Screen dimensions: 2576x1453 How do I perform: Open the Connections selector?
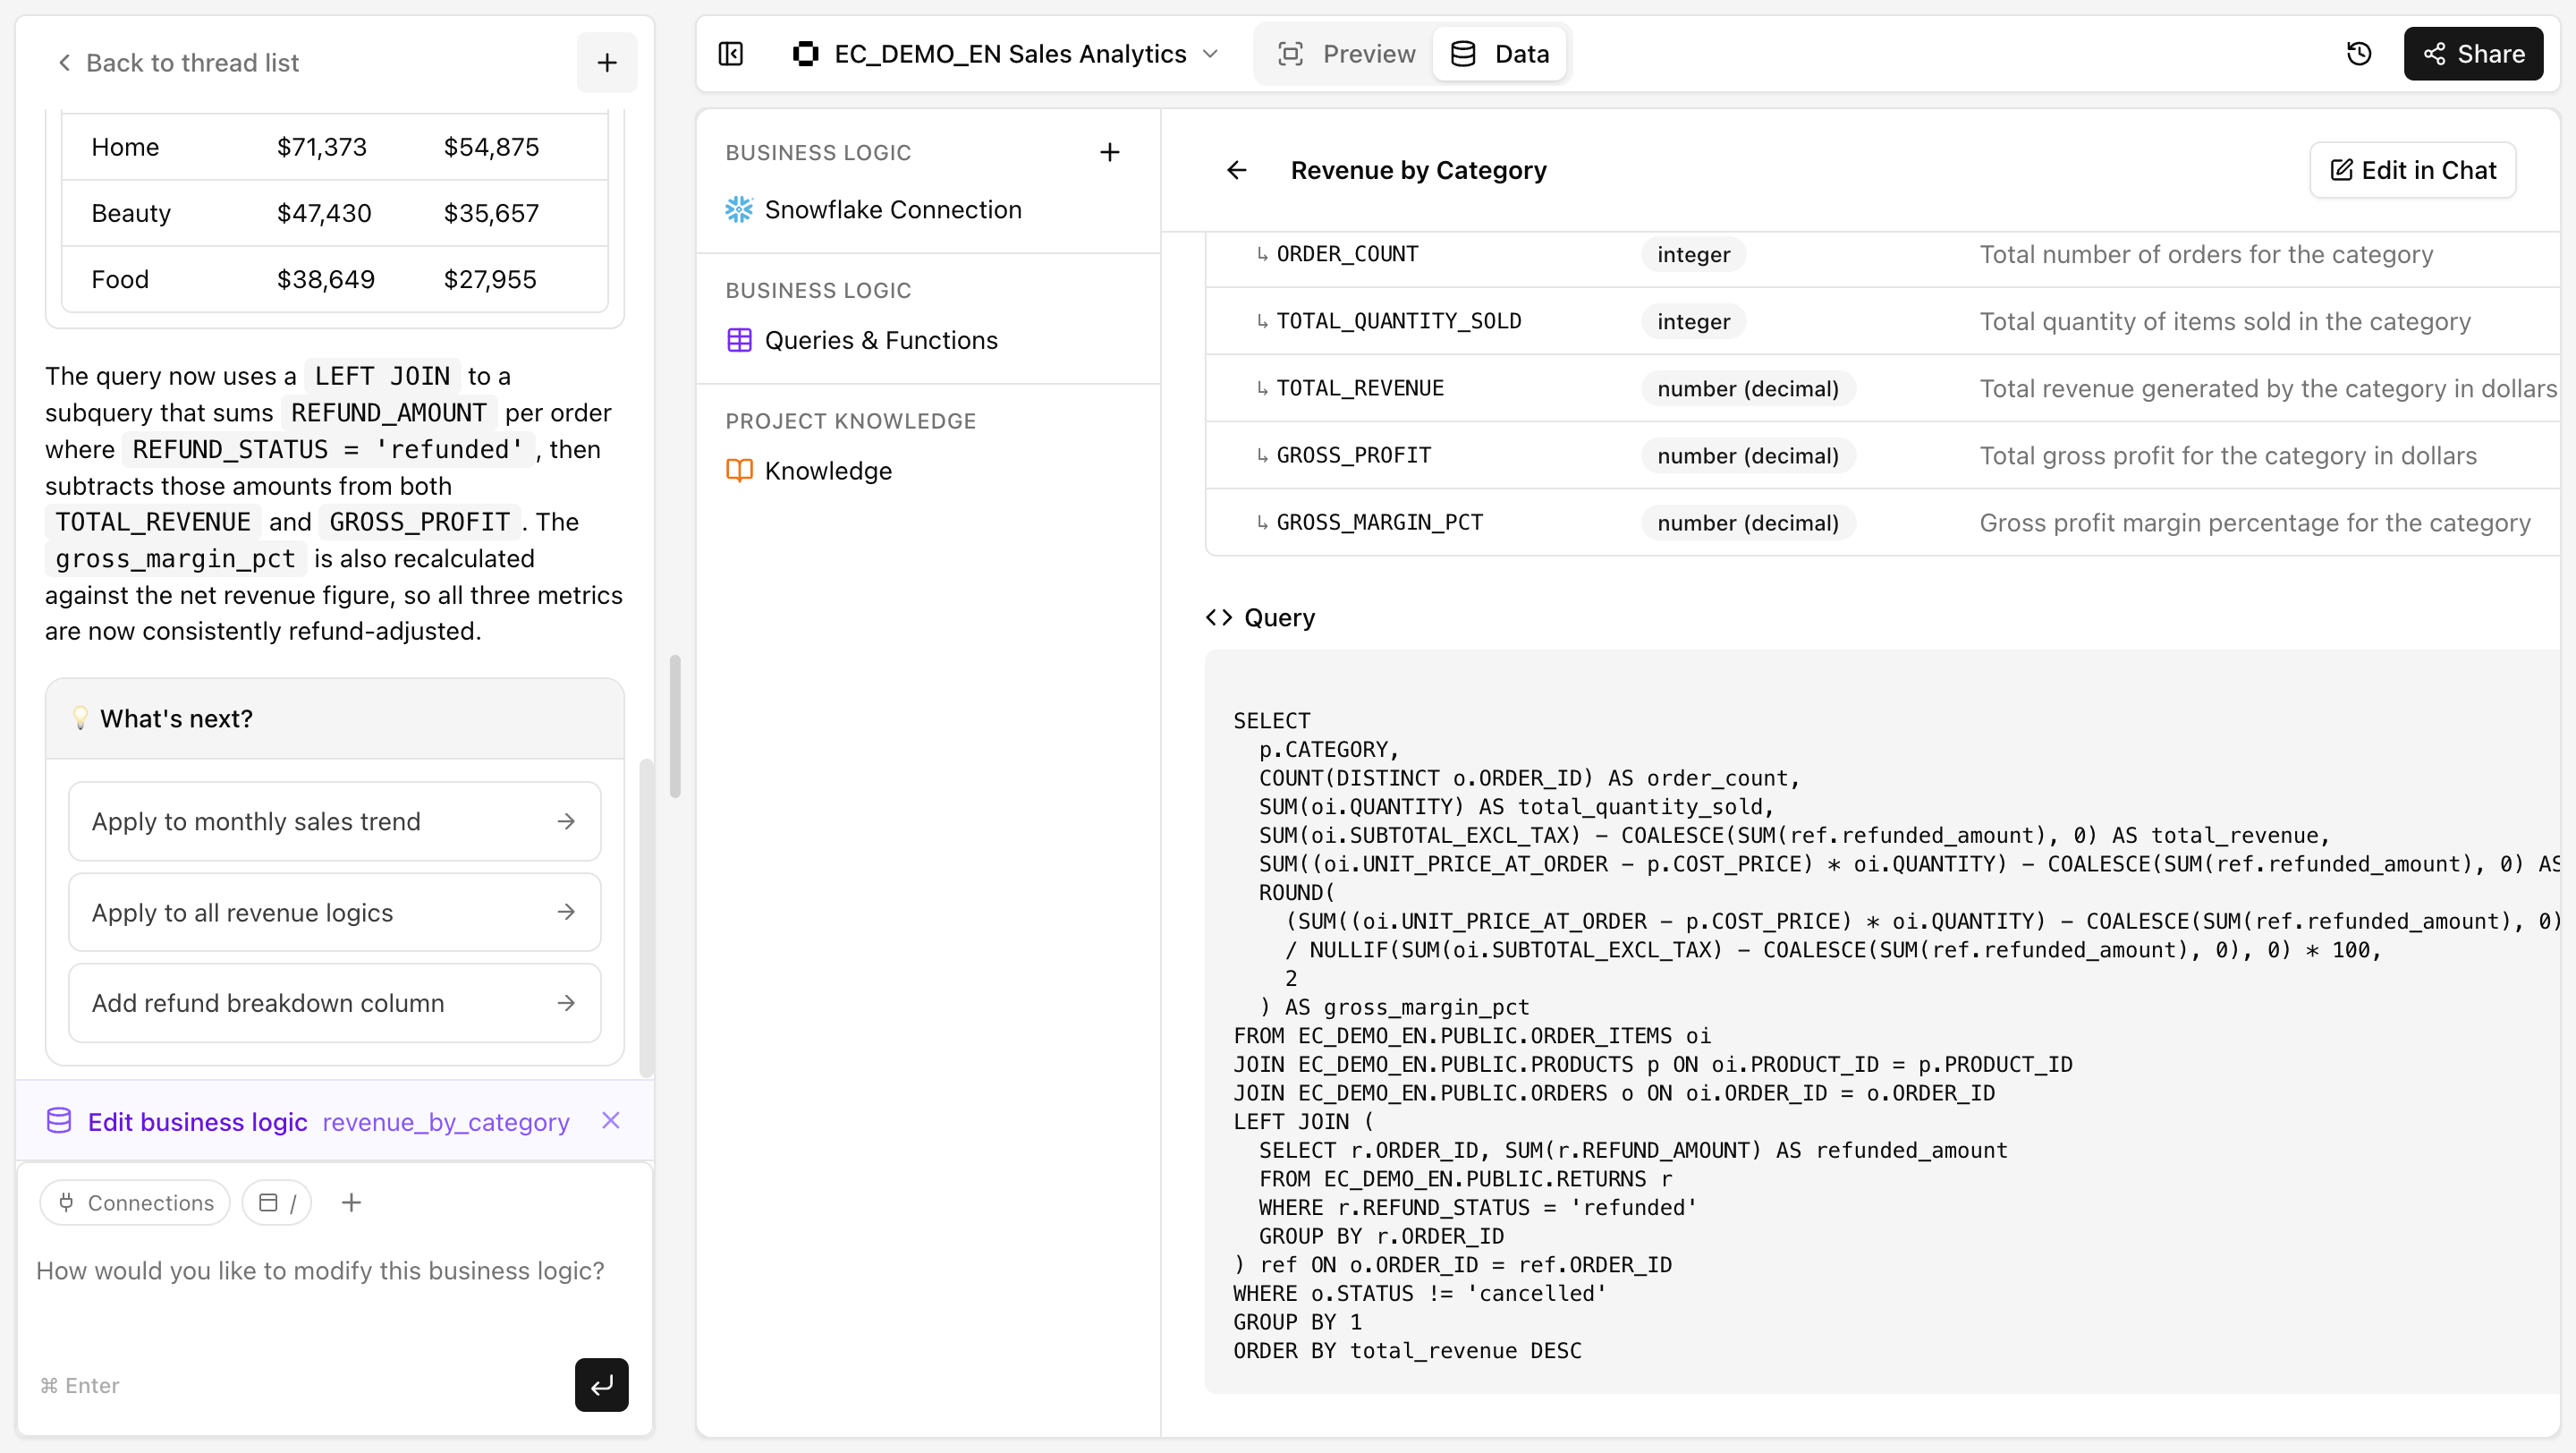coord(136,1203)
